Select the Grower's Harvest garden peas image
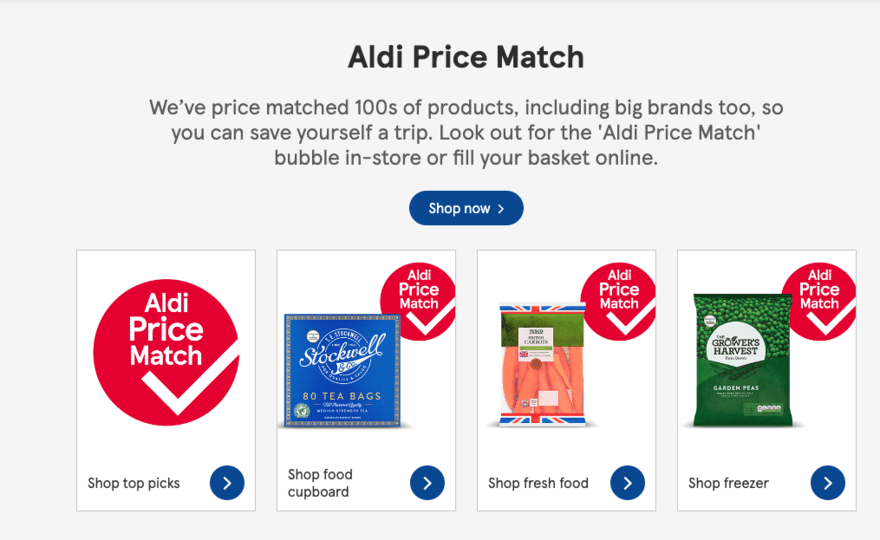Screen dimensions: 880x540 click(x=742, y=360)
